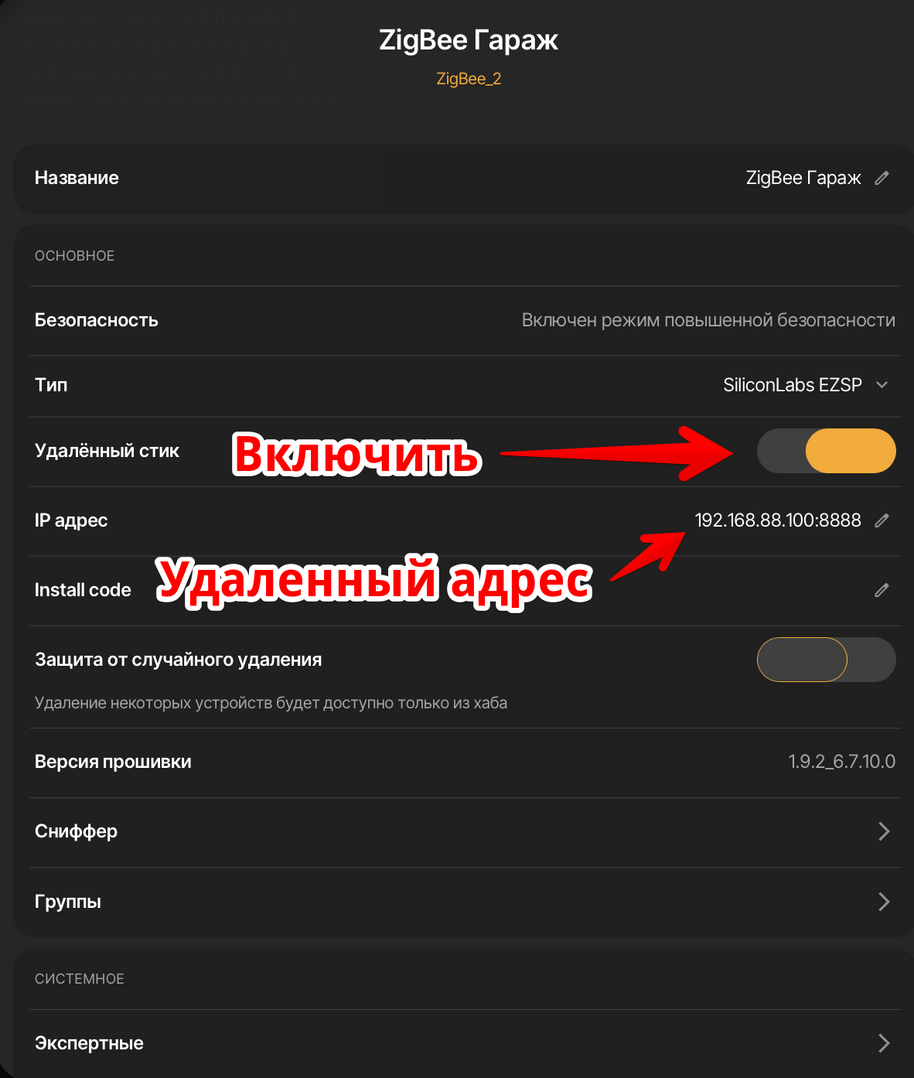This screenshot has height=1078, width=914.
Task: Open the Сниффер chevron arrow
Action: [884, 831]
